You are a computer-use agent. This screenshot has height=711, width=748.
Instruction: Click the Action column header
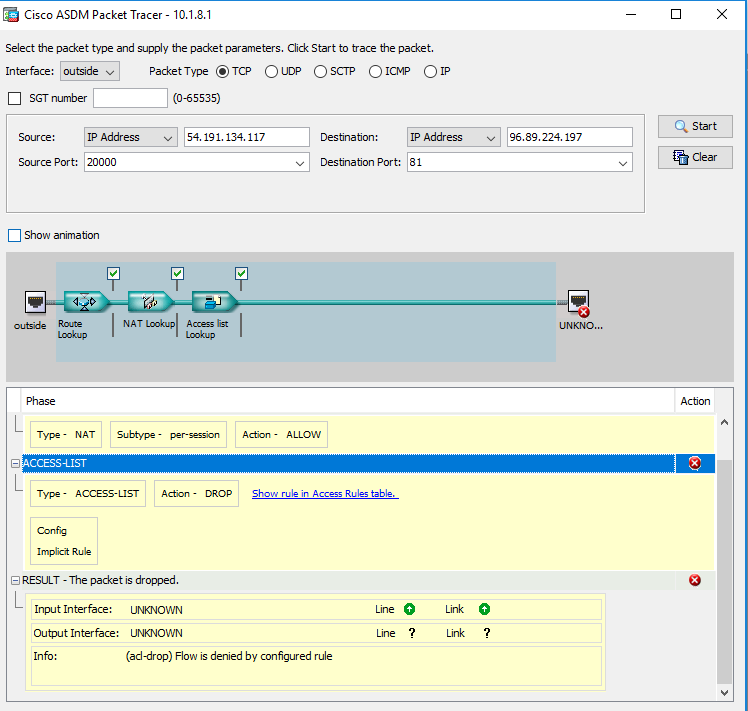pos(695,401)
